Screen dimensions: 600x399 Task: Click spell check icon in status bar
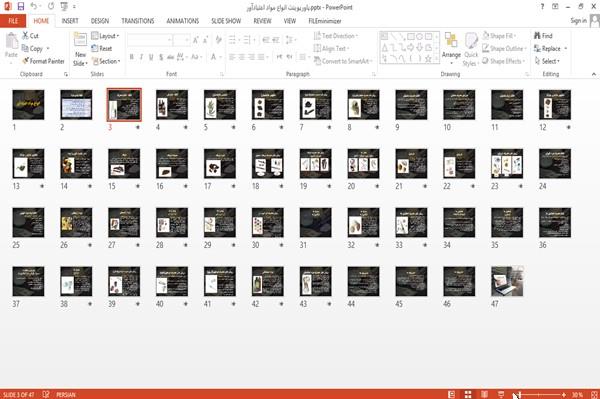coord(46,394)
